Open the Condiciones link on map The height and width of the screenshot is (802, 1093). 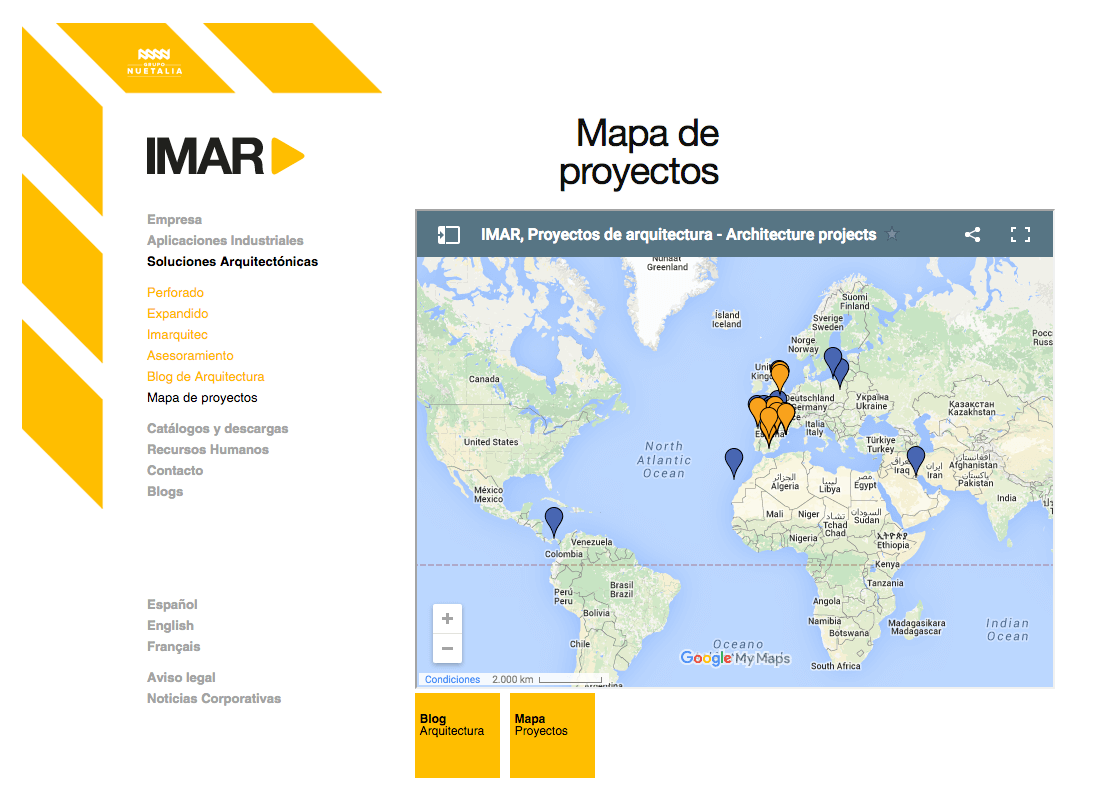pos(452,680)
